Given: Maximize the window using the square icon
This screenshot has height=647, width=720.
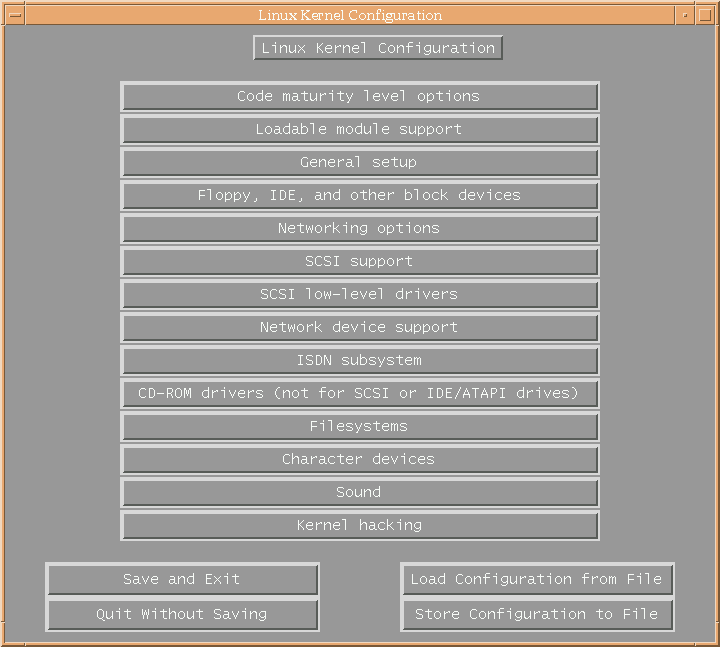Looking at the screenshot, I should 705,15.
